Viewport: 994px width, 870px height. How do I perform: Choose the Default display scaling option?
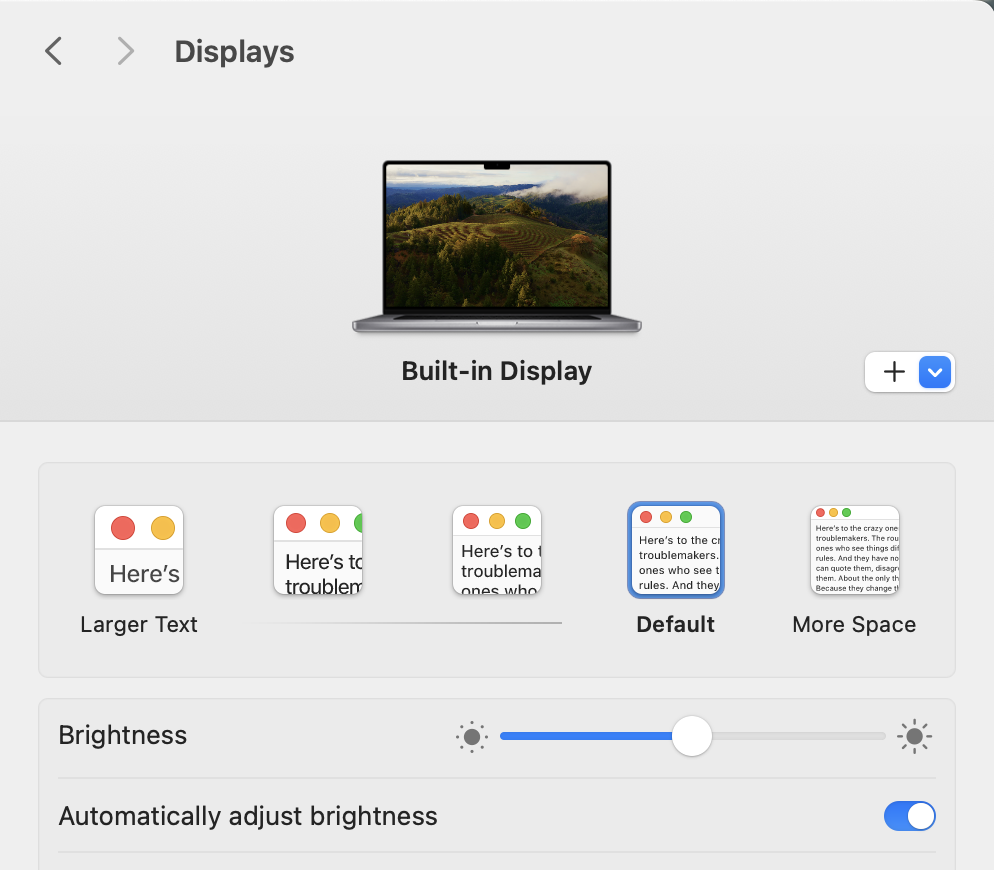tap(676, 550)
